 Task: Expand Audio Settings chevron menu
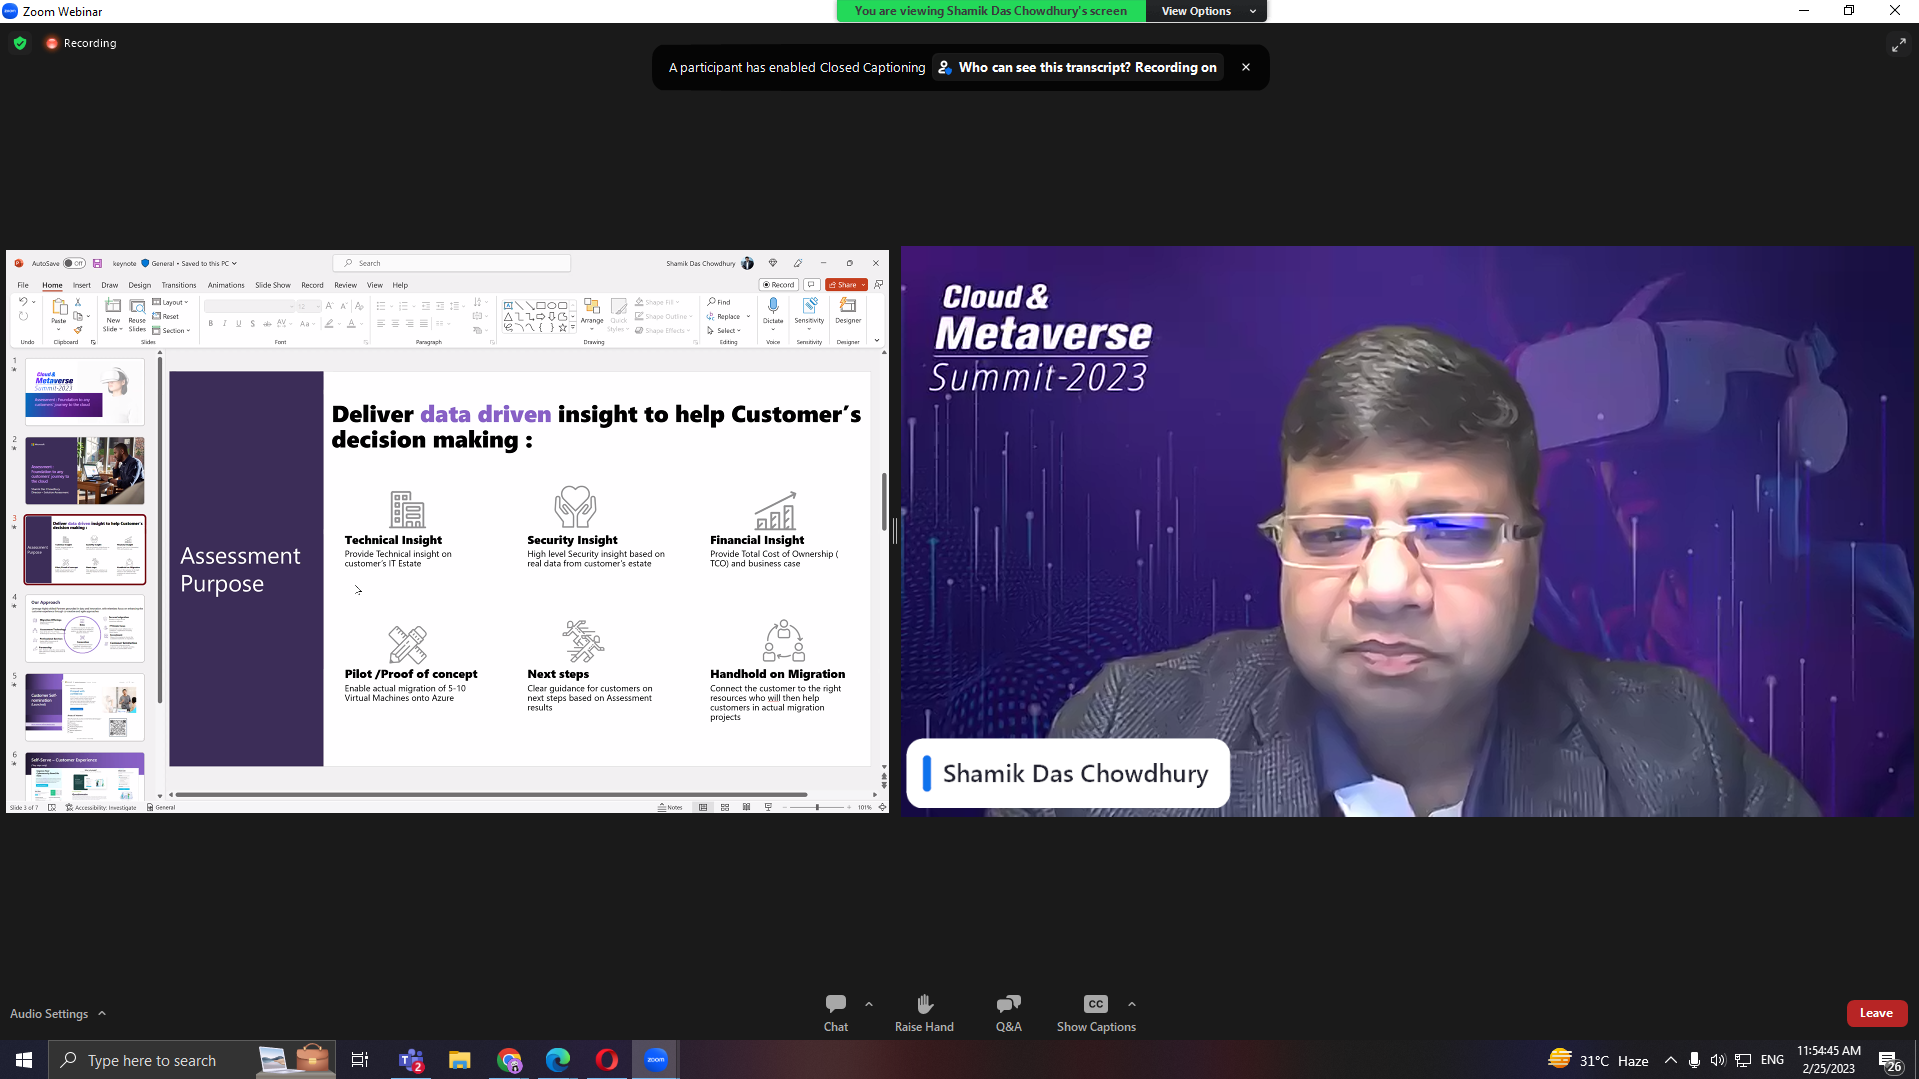pyautogui.click(x=102, y=1013)
